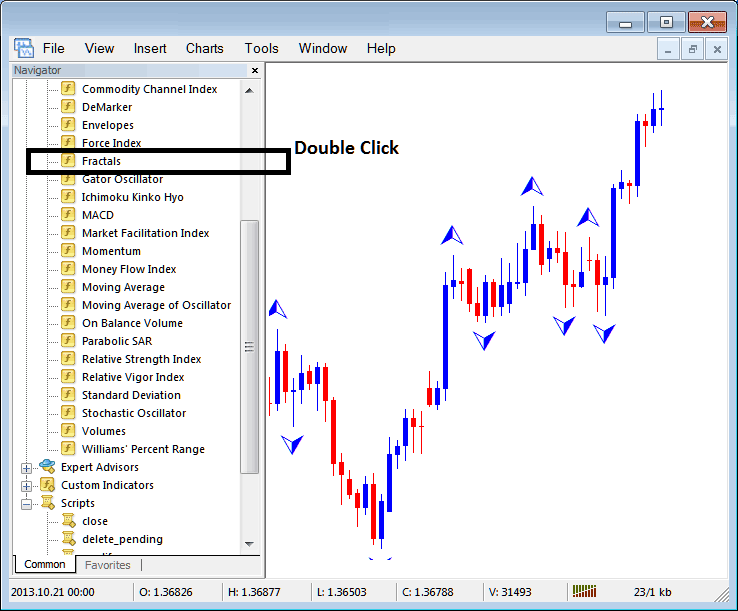Click the Navigator vertical scrollbar thumb
This screenshot has width=738, height=611.
coord(249,347)
